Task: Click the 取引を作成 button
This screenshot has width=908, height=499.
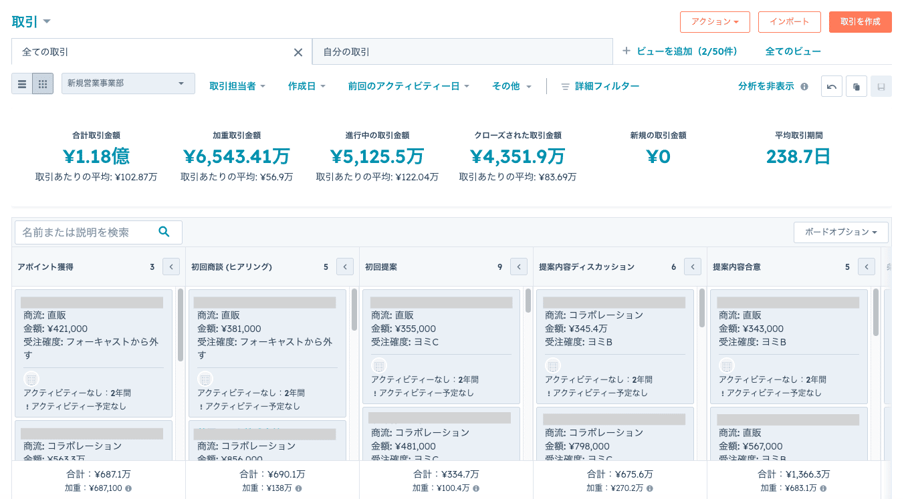Action: (860, 22)
